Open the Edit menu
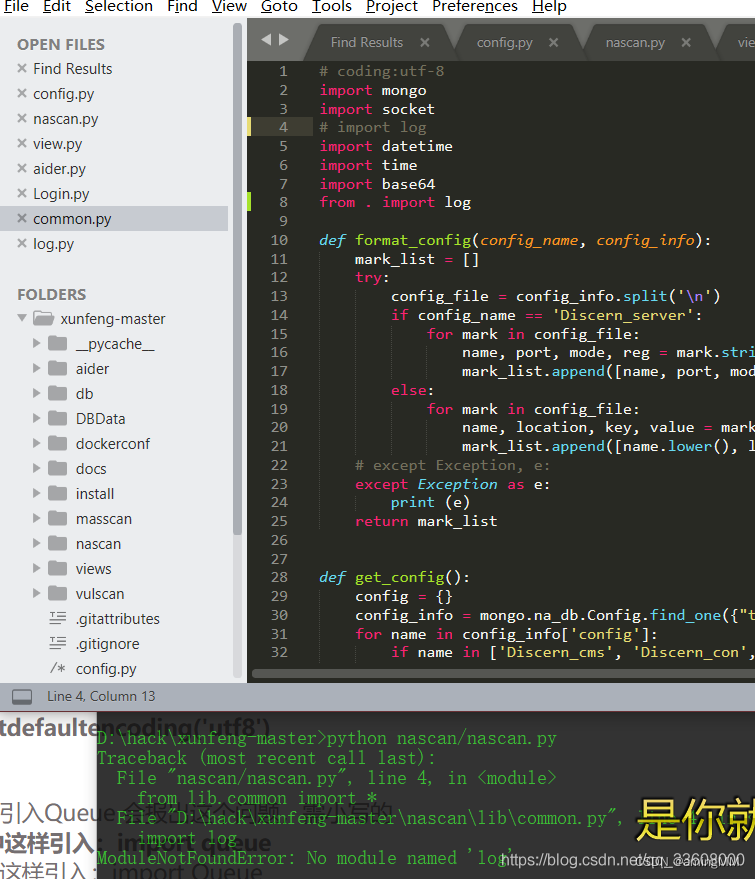The image size is (755, 879). 57,7
